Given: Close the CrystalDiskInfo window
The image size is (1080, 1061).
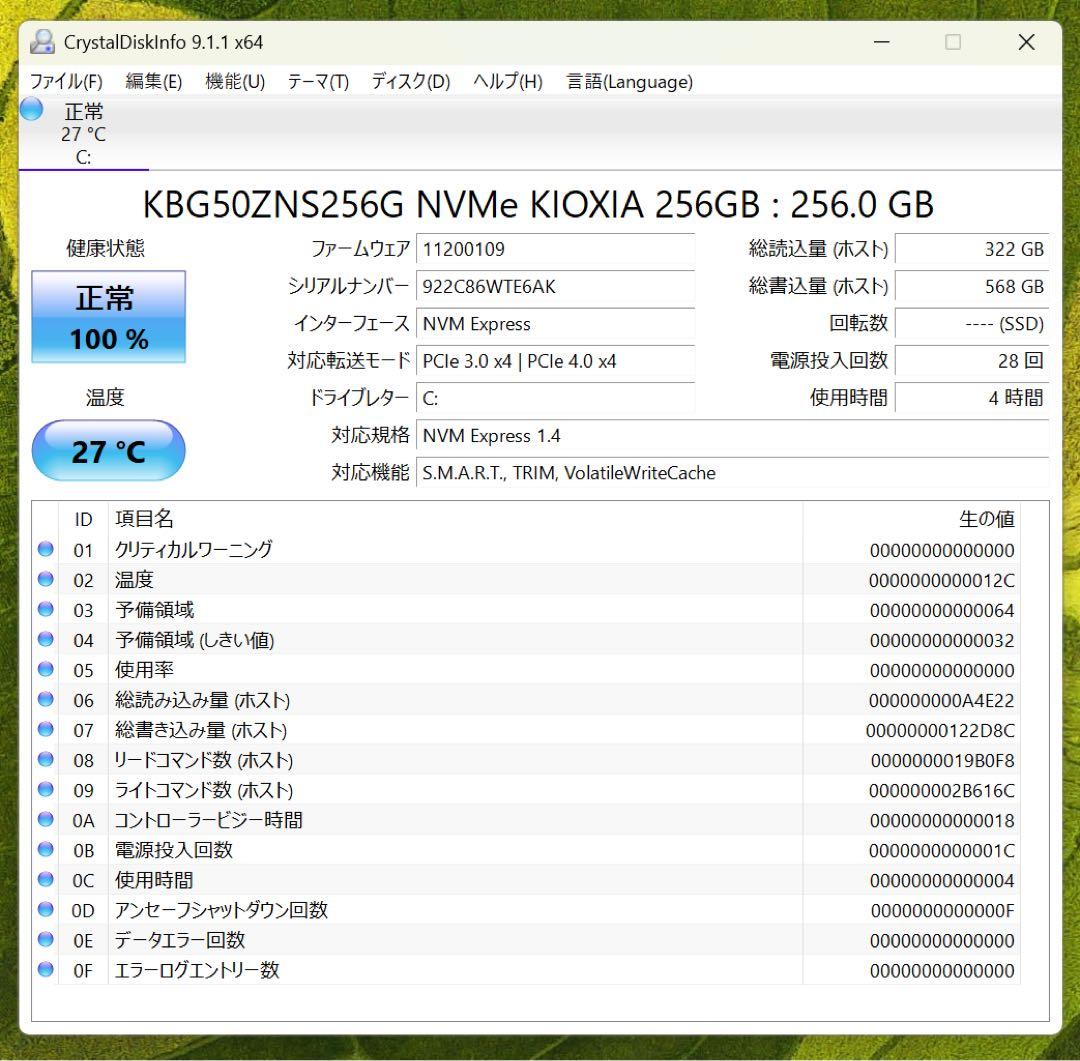Looking at the screenshot, I should pos(1026,42).
